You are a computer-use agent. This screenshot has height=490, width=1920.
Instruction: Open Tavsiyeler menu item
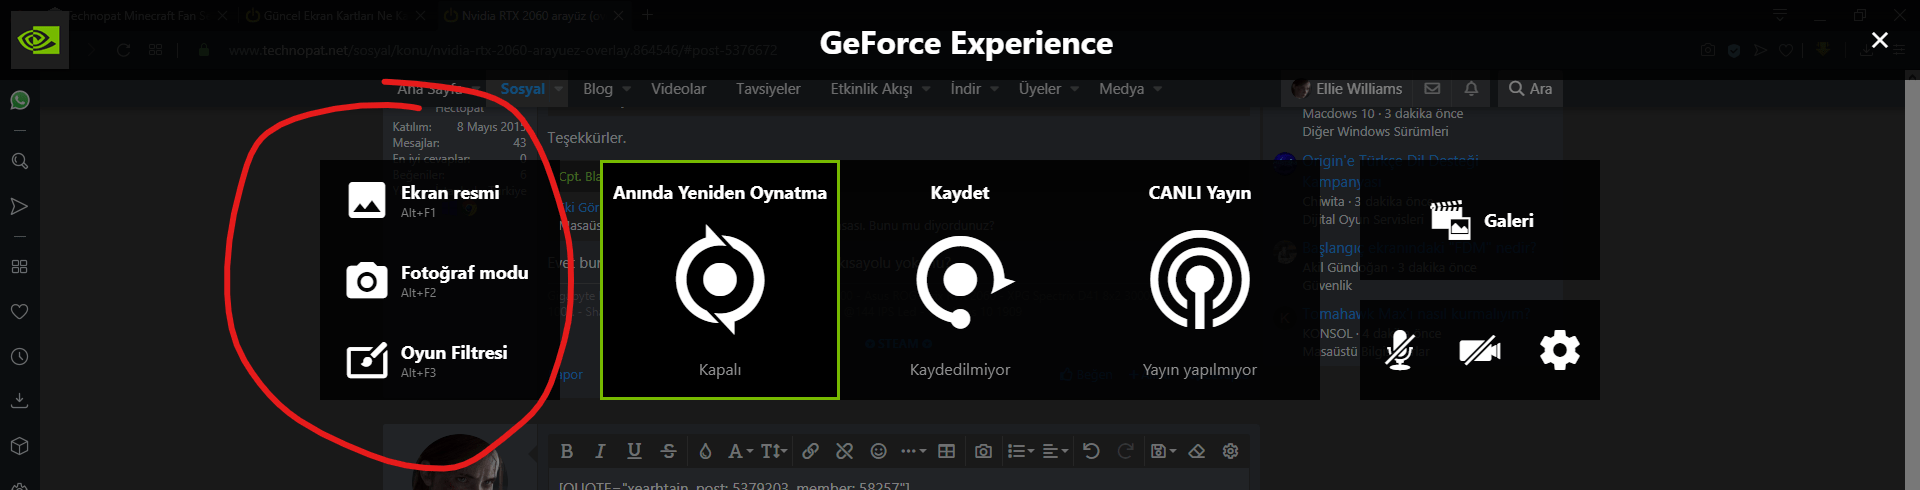pyautogui.click(x=768, y=89)
